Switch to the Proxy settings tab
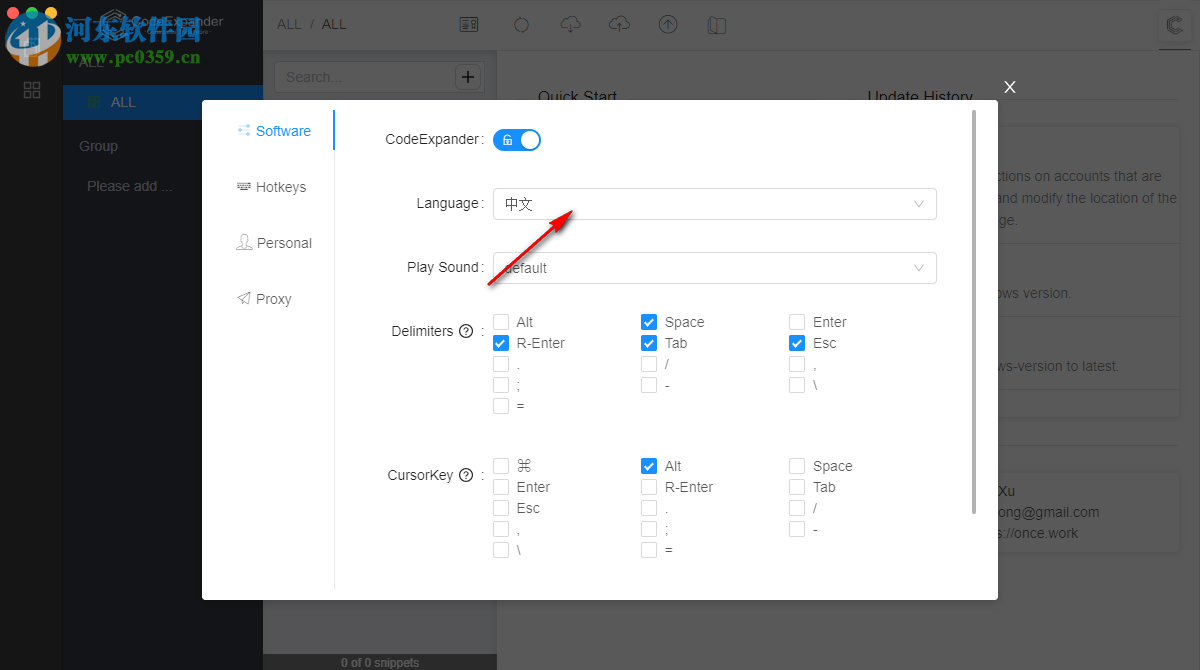 [265, 299]
